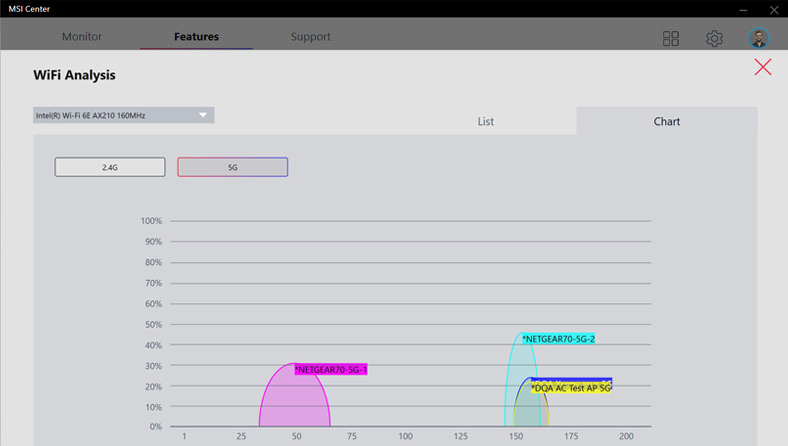Click the 100% gridline label
This screenshot has width=788, height=446.
tap(151, 221)
